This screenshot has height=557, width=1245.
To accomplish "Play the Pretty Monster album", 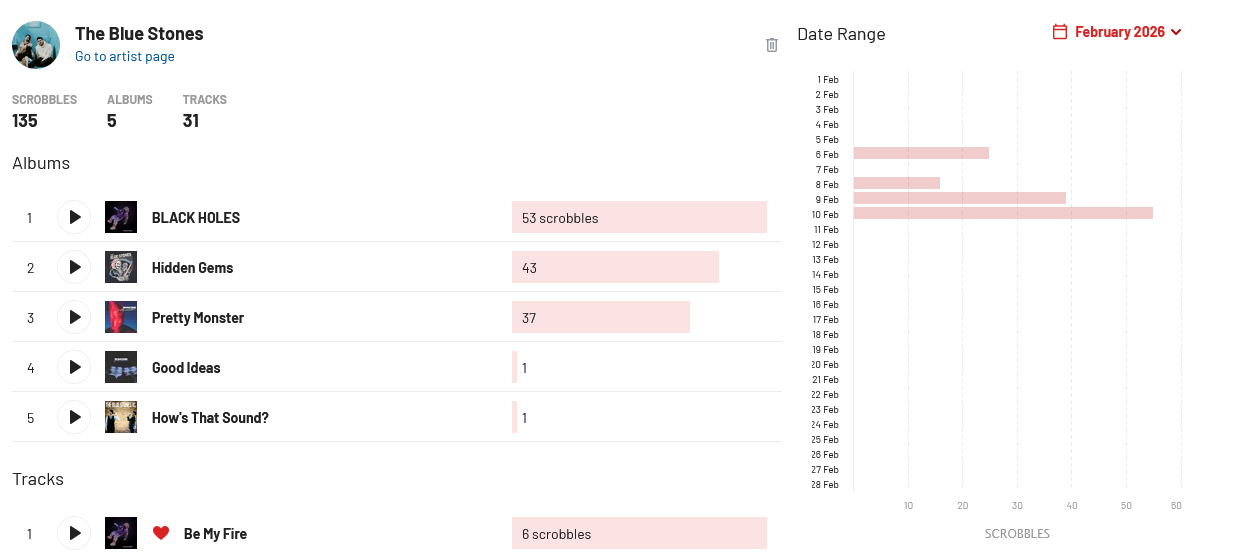I will pyautogui.click(x=74, y=317).
